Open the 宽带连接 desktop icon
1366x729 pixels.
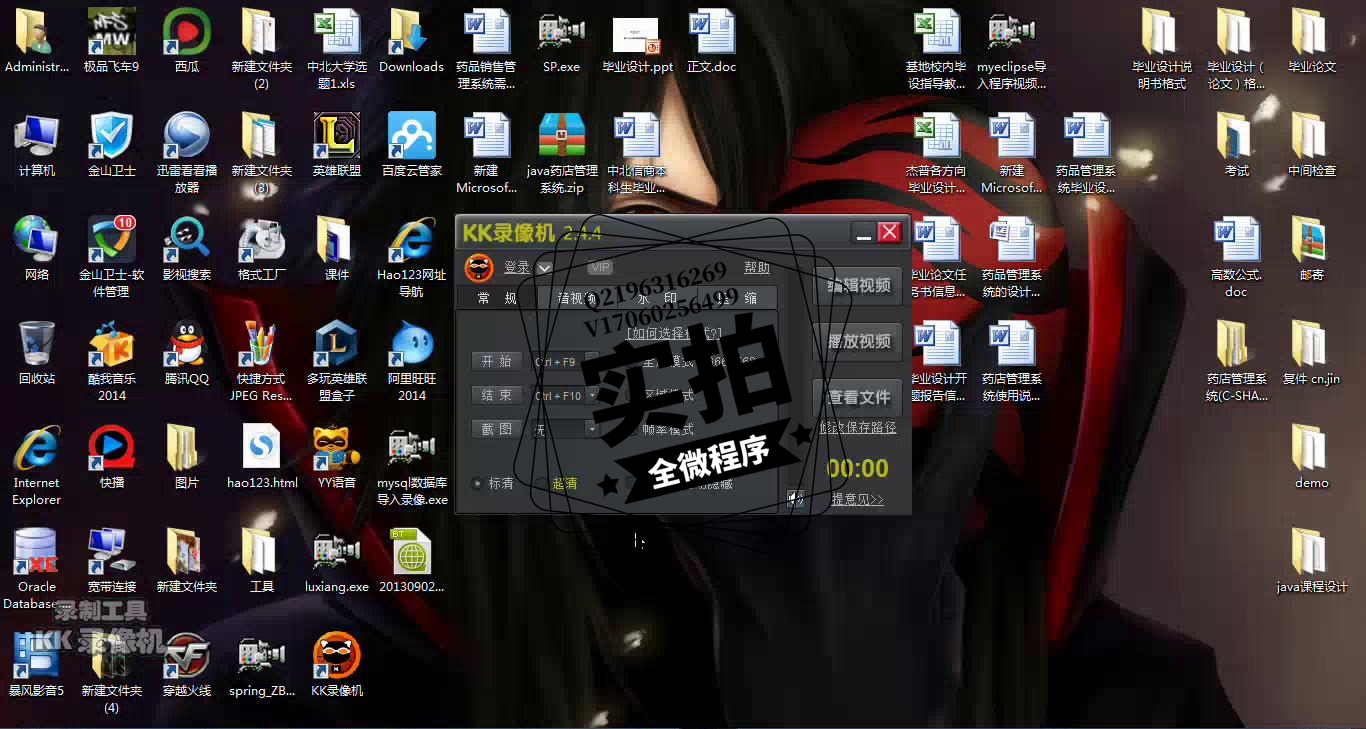111,561
